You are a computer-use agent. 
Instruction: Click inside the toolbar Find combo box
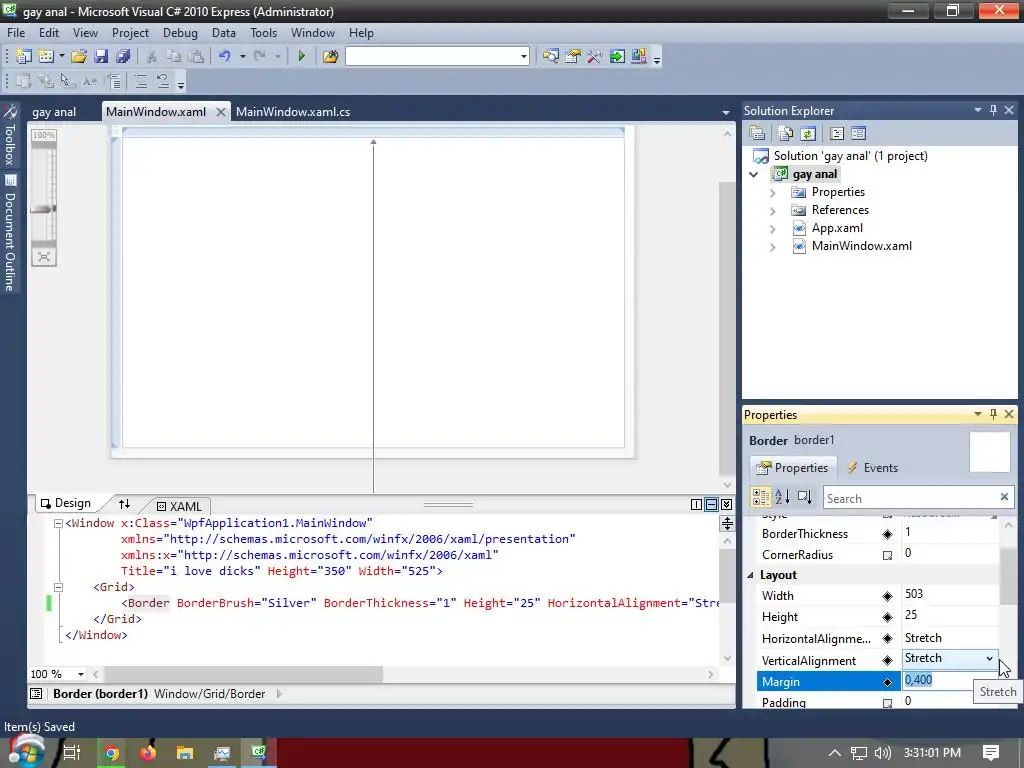[432, 56]
